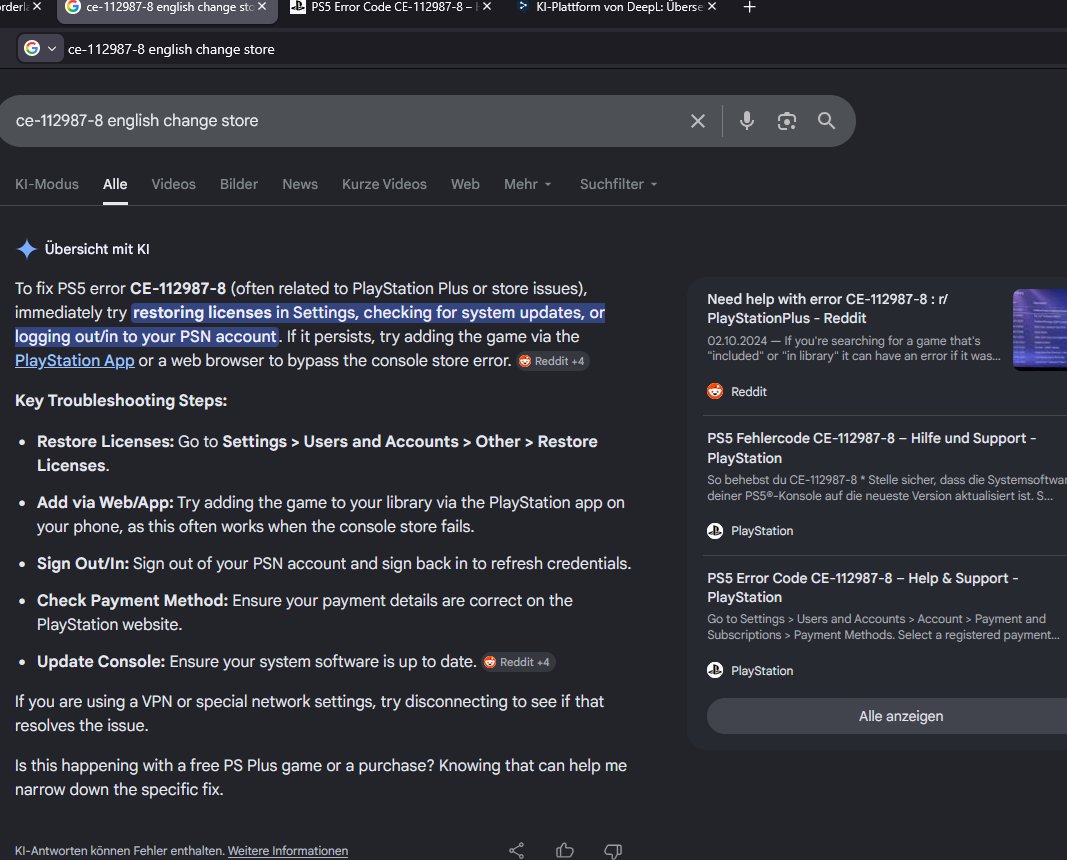Click the Reddit source icon under first result
This screenshot has height=860, width=1067.
click(715, 391)
